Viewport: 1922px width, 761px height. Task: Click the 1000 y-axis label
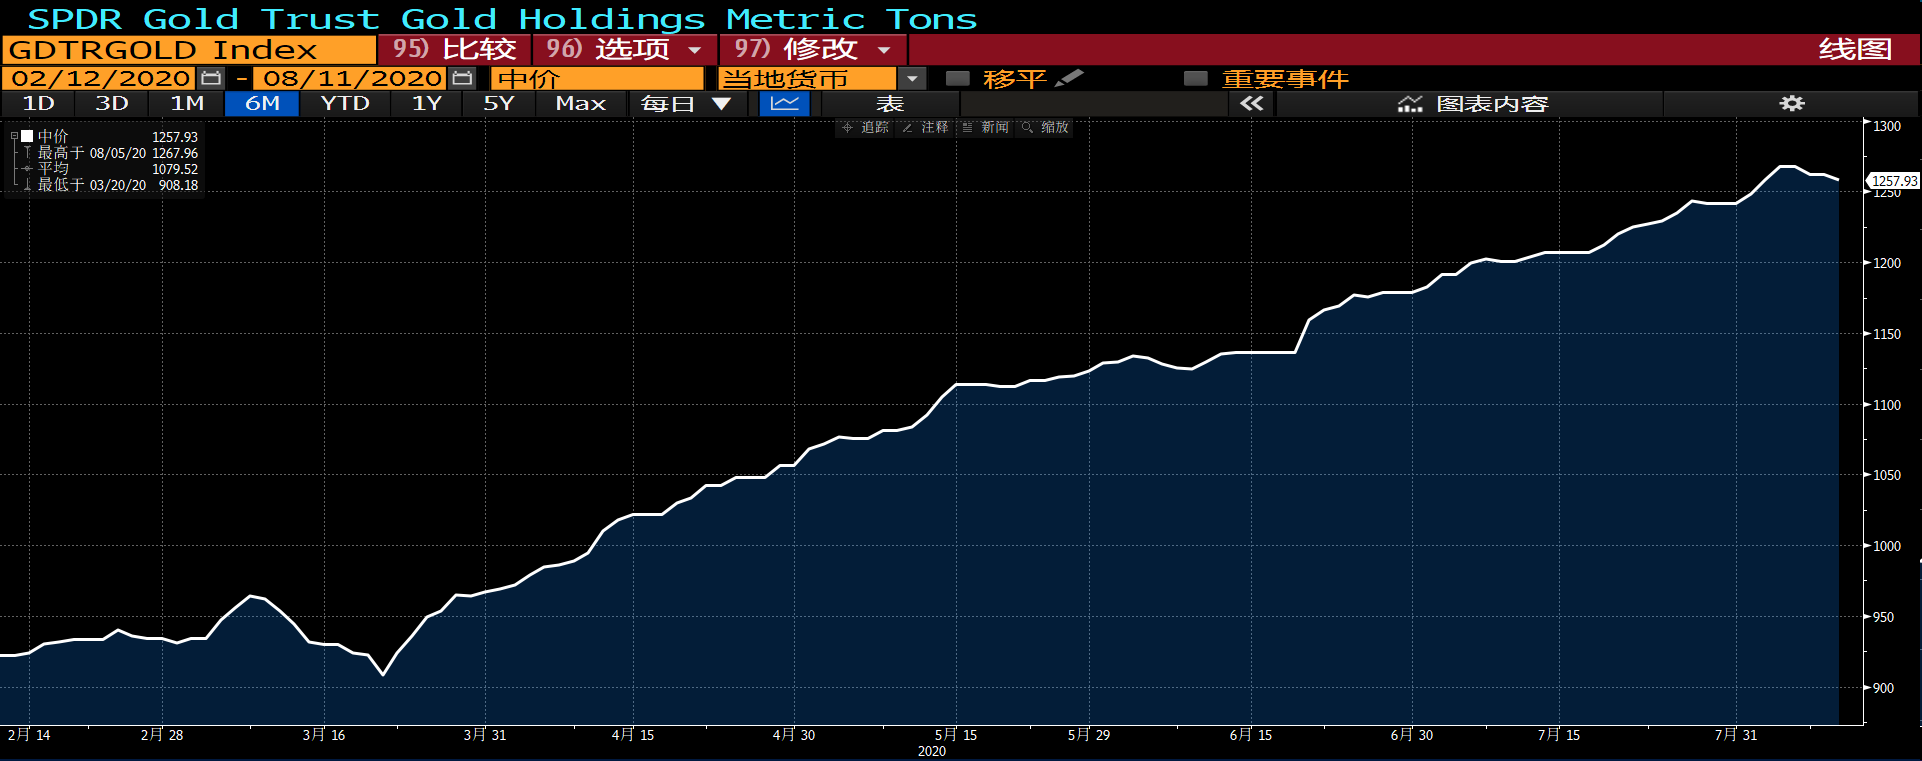(1887, 546)
